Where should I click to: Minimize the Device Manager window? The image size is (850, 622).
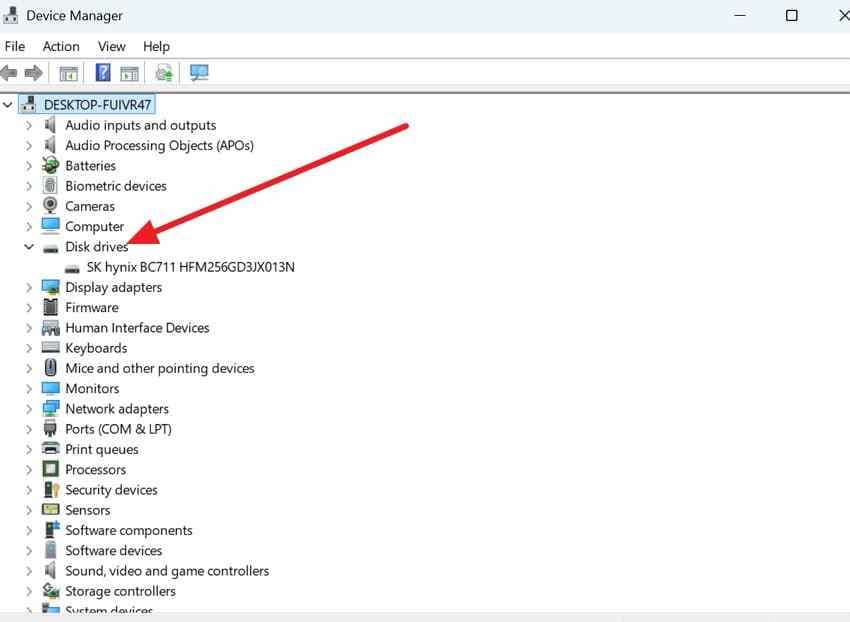point(740,15)
